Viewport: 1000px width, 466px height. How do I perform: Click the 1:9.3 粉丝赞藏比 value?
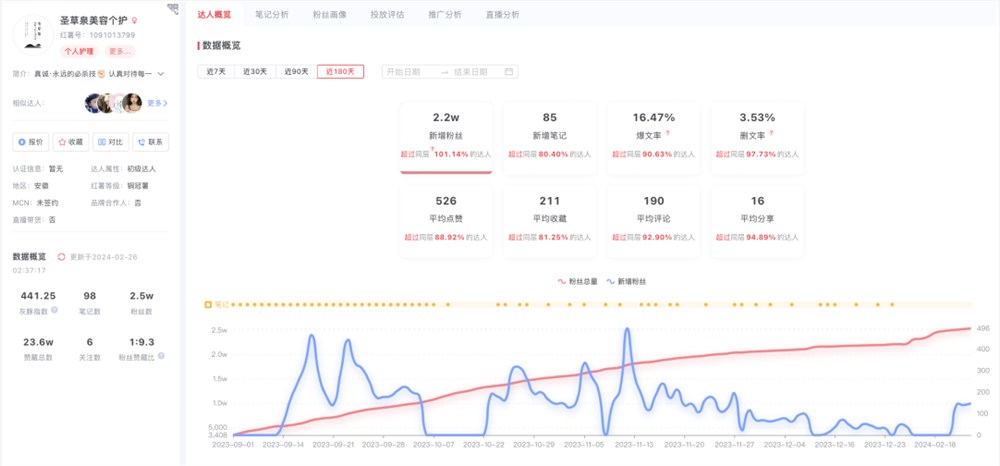click(142, 342)
